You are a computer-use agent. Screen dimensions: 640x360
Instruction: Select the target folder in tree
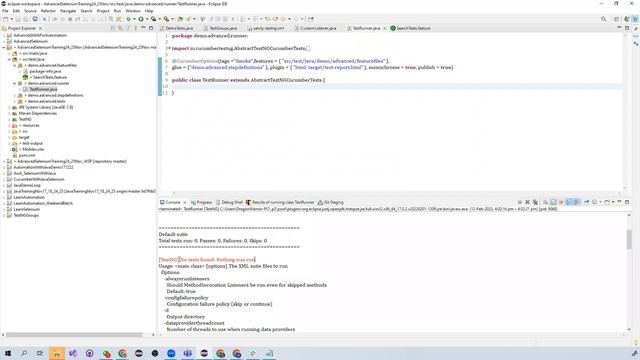[24, 137]
